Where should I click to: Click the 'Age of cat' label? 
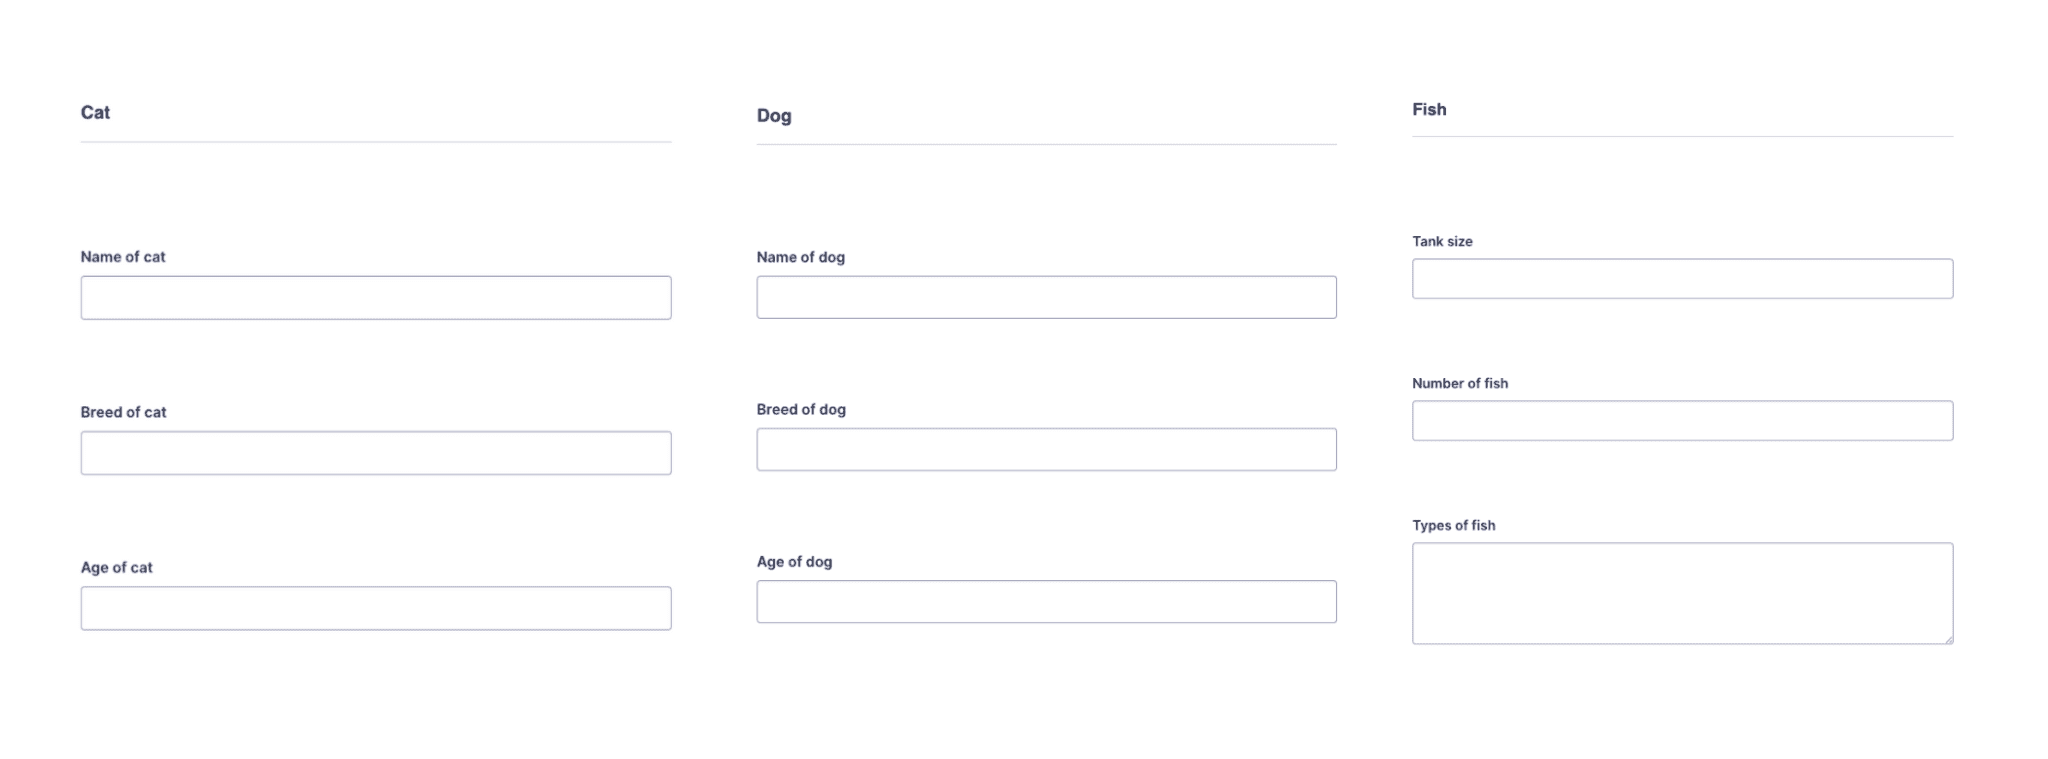[x=116, y=568]
